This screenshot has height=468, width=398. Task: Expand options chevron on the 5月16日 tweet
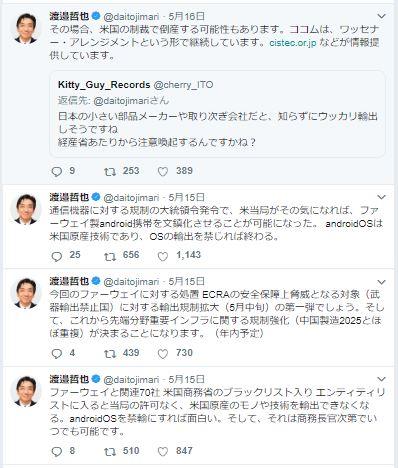pos(381,16)
